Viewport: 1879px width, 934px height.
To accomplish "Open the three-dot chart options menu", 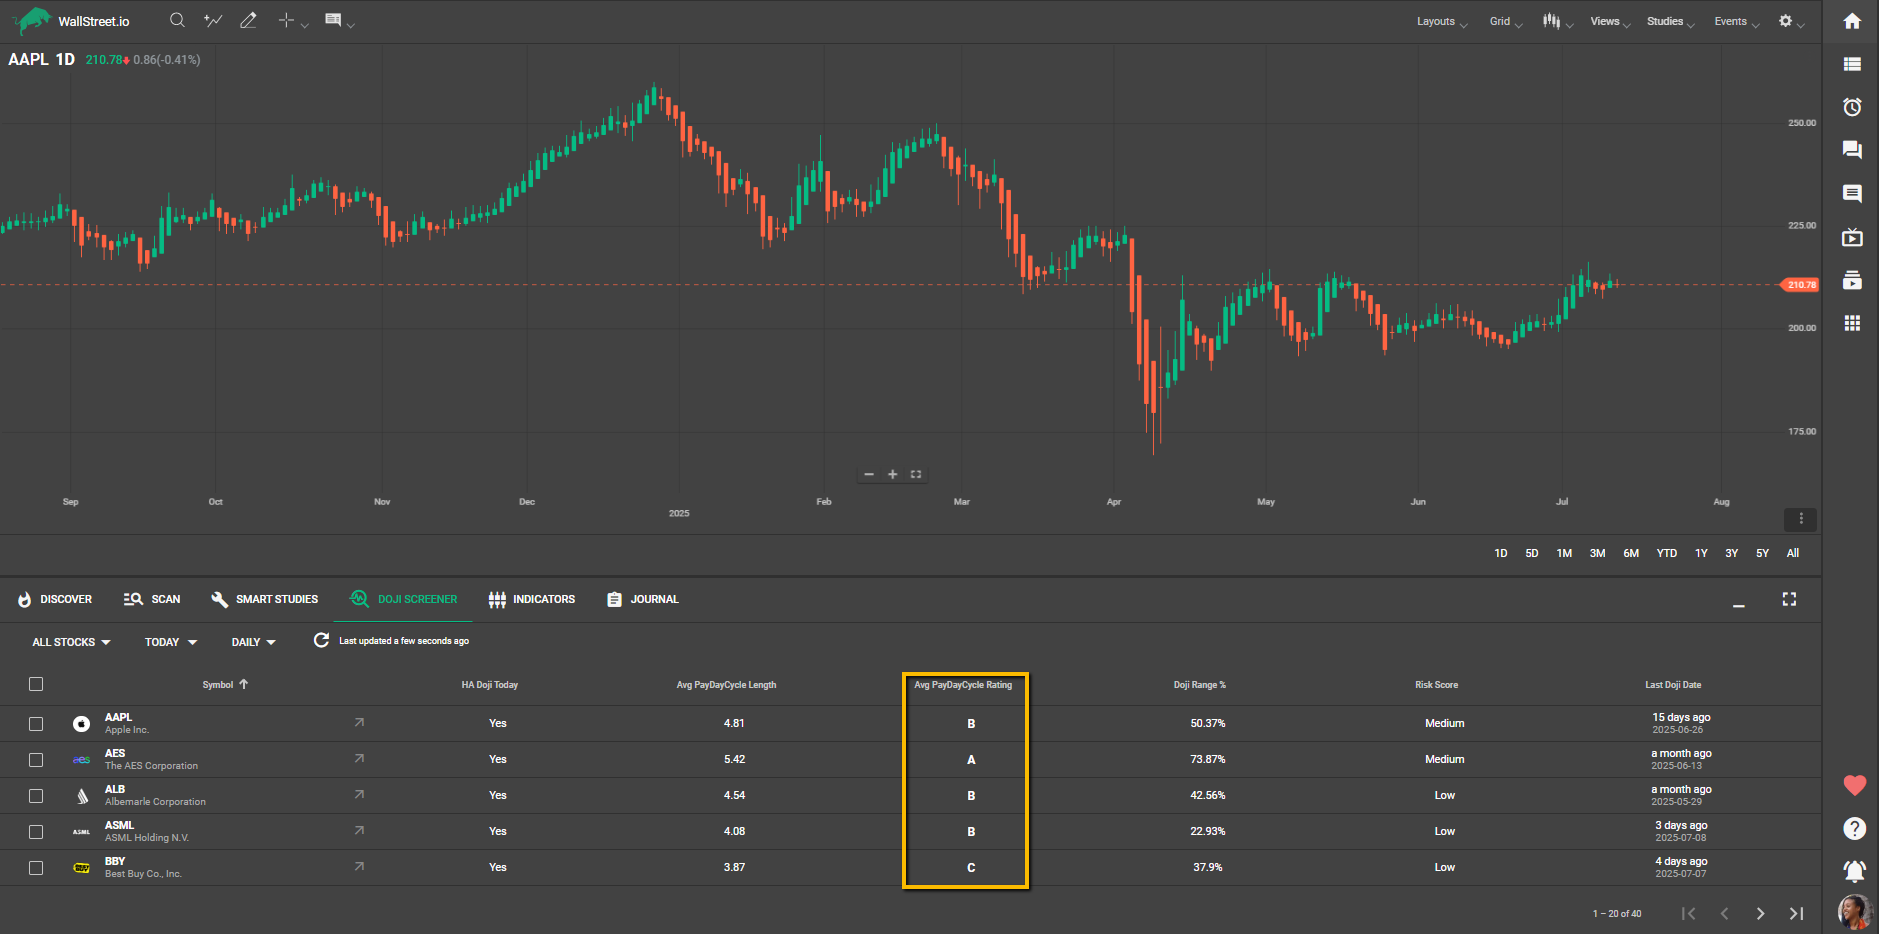I will pos(1800,519).
